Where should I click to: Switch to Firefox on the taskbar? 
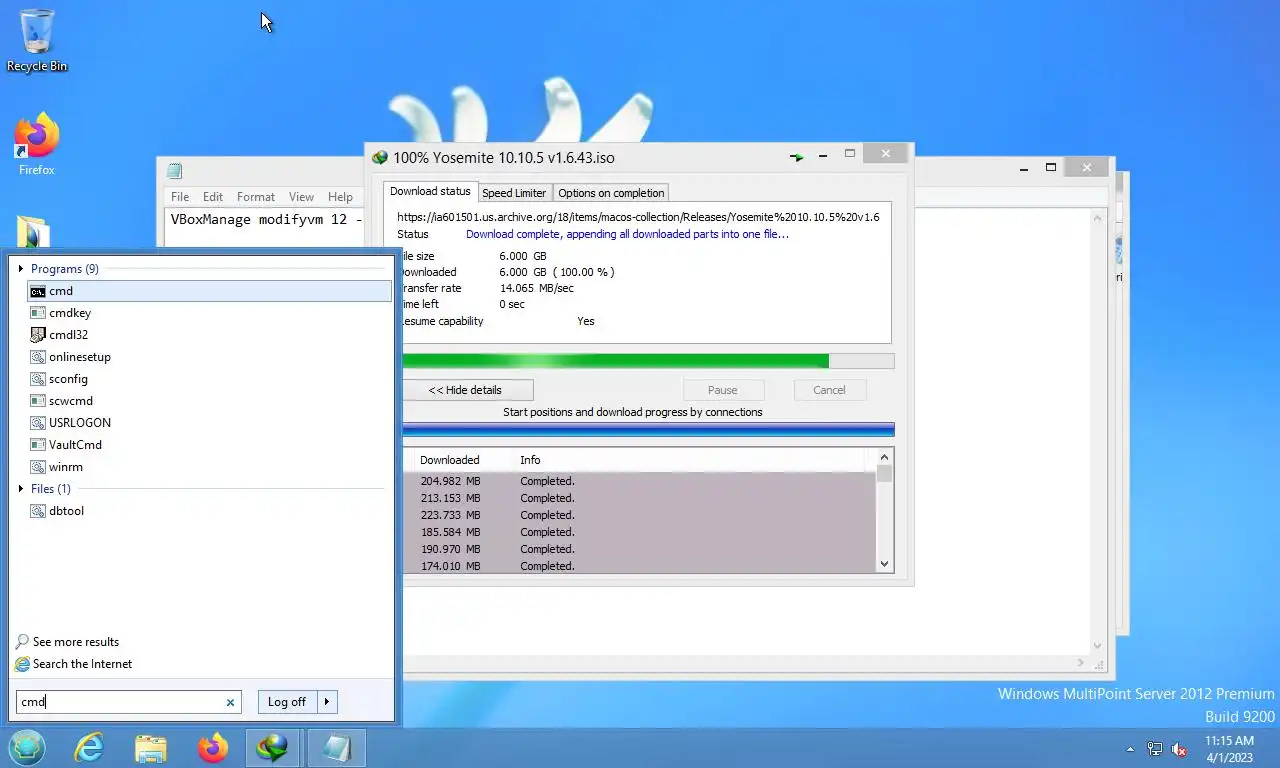click(213, 748)
